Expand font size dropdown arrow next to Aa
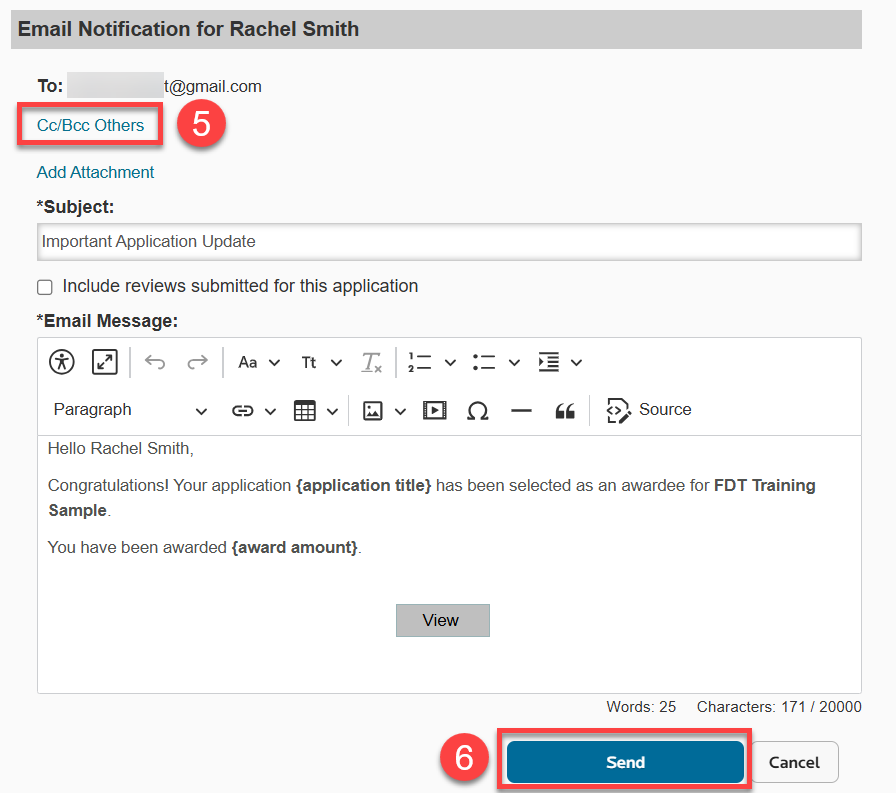 tap(274, 363)
